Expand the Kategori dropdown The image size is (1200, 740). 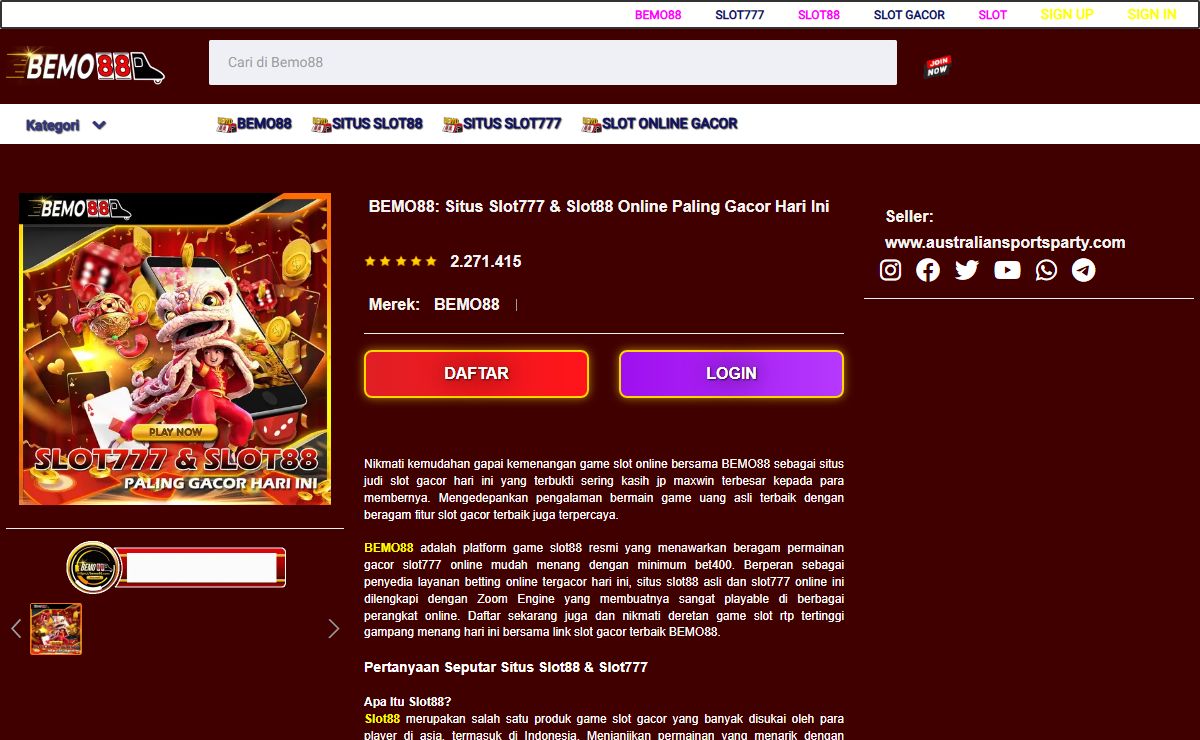tap(66, 125)
